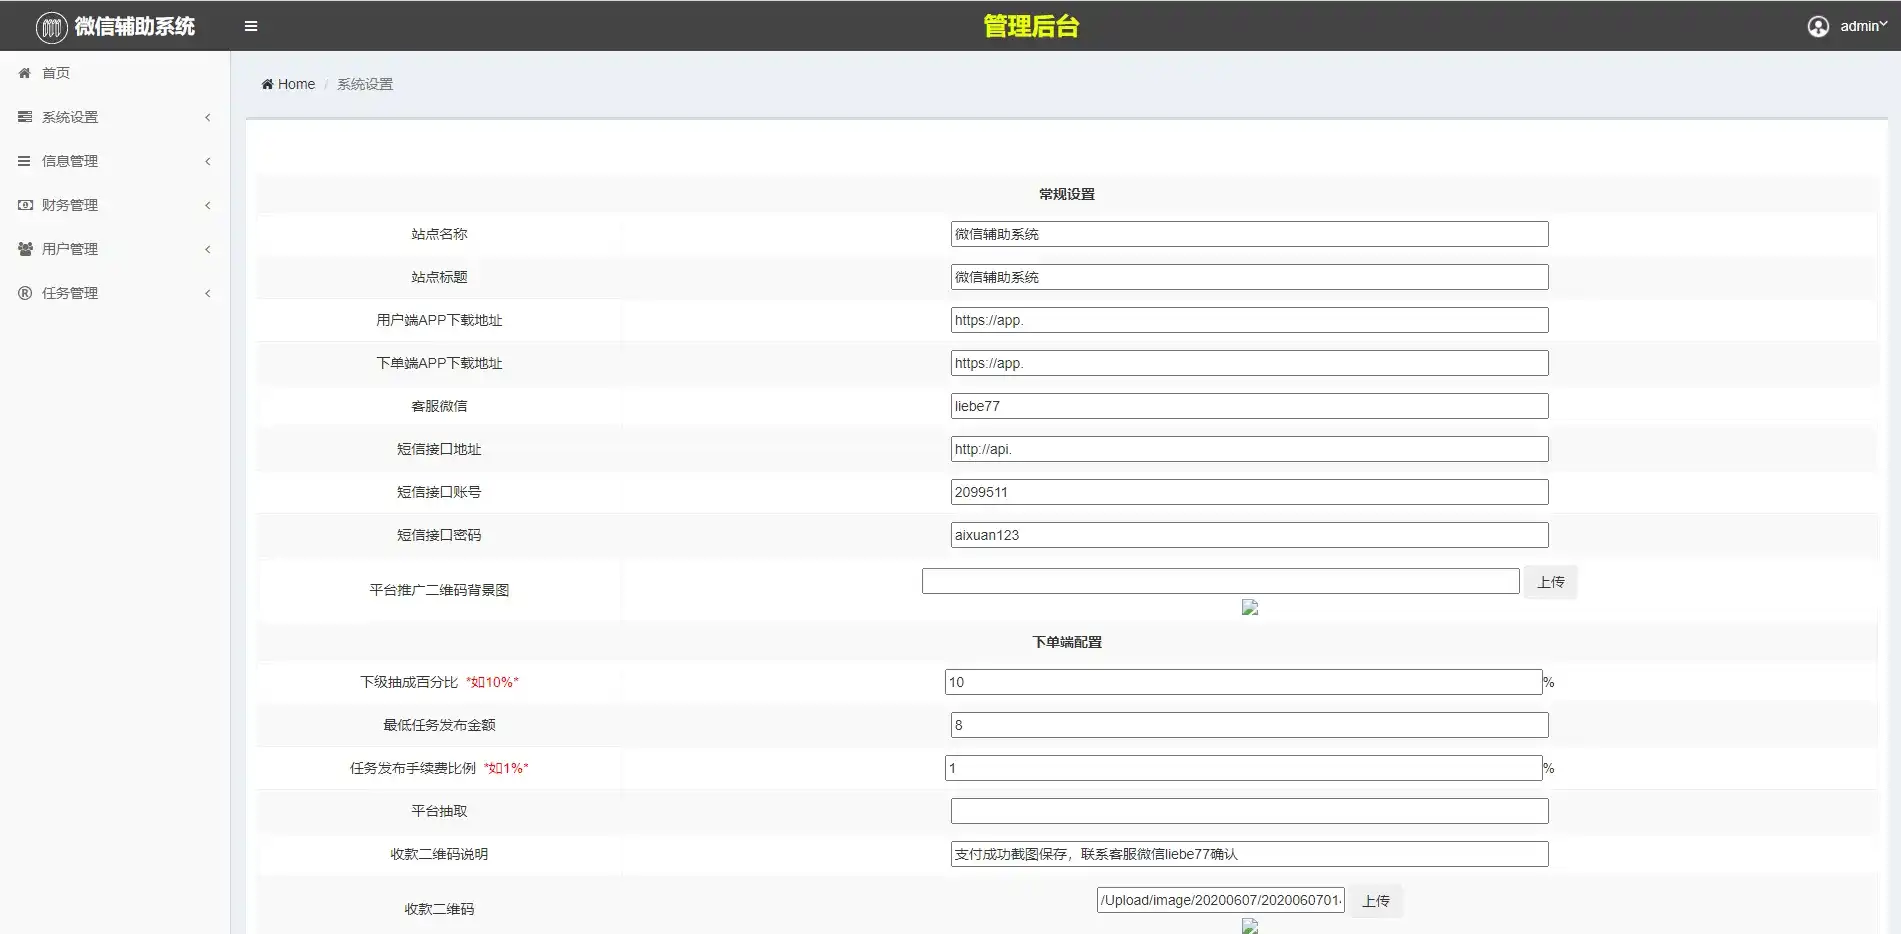The height and width of the screenshot is (934, 1901).
Task: Click the 微信辅助系统 logo icon
Action: tap(51, 27)
